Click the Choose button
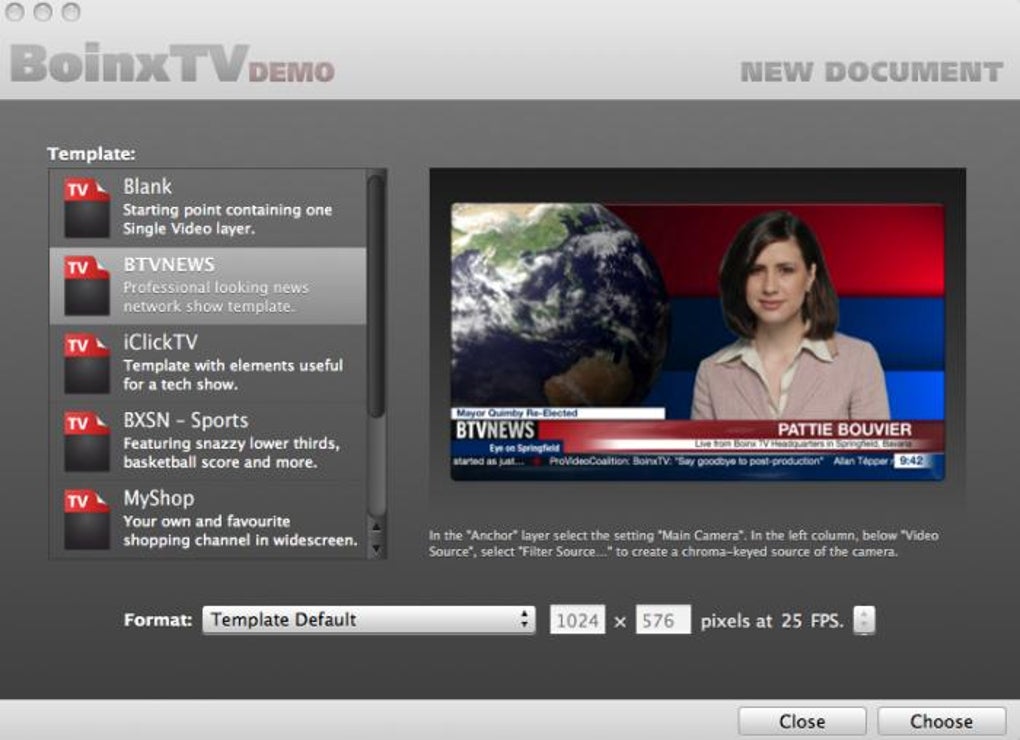 coord(941,721)
